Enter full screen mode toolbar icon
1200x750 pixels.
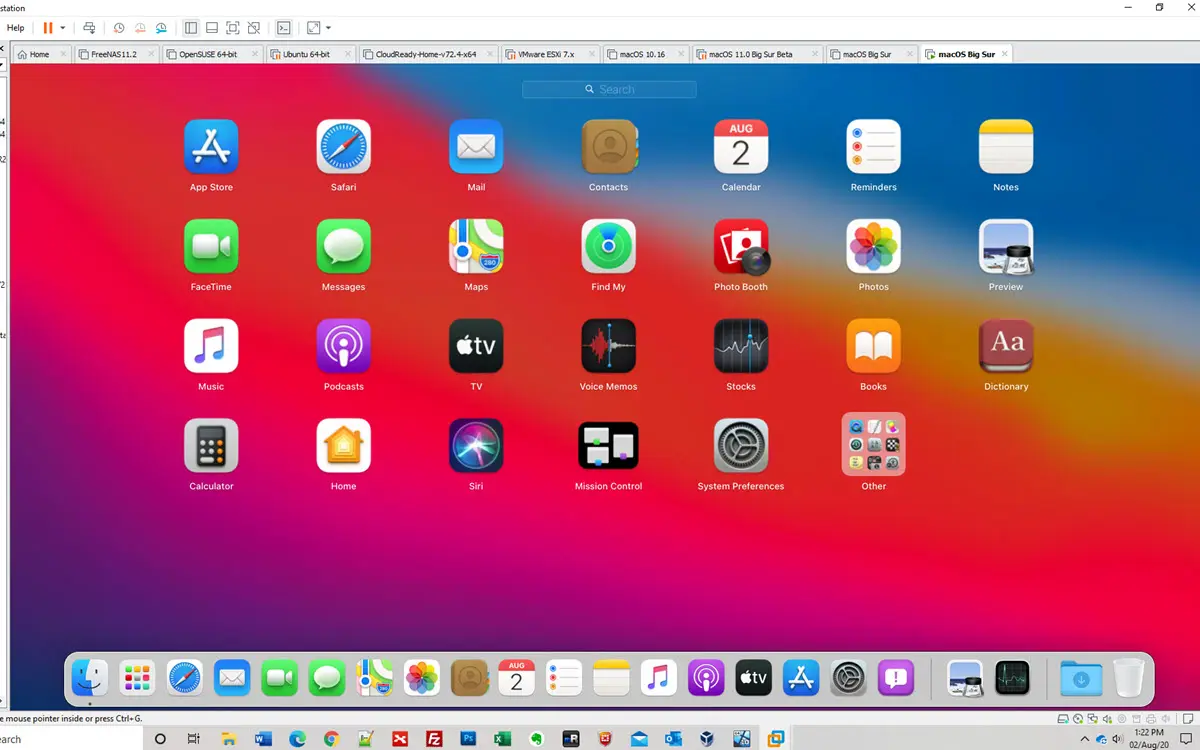pos(233,28)
